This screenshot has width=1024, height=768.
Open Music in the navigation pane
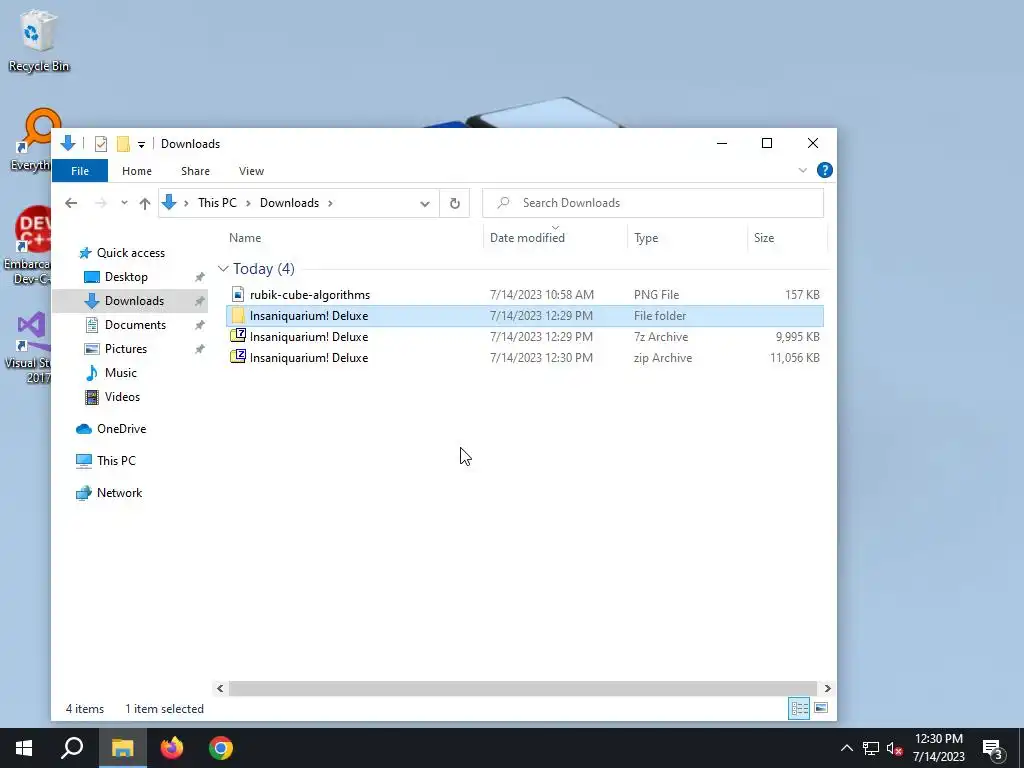(121, 373)
